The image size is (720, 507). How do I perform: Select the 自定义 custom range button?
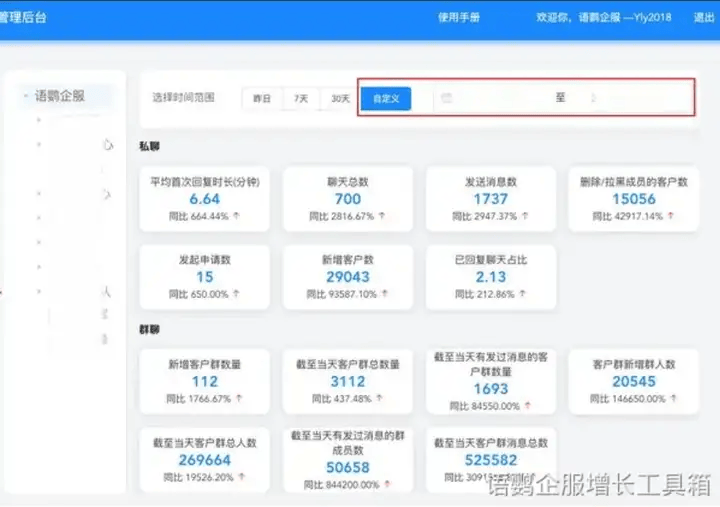(385, 98)
